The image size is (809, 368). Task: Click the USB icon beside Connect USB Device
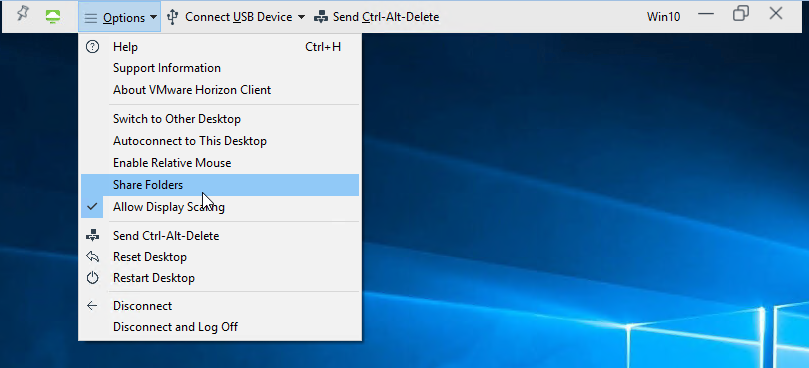coord(172,17)
